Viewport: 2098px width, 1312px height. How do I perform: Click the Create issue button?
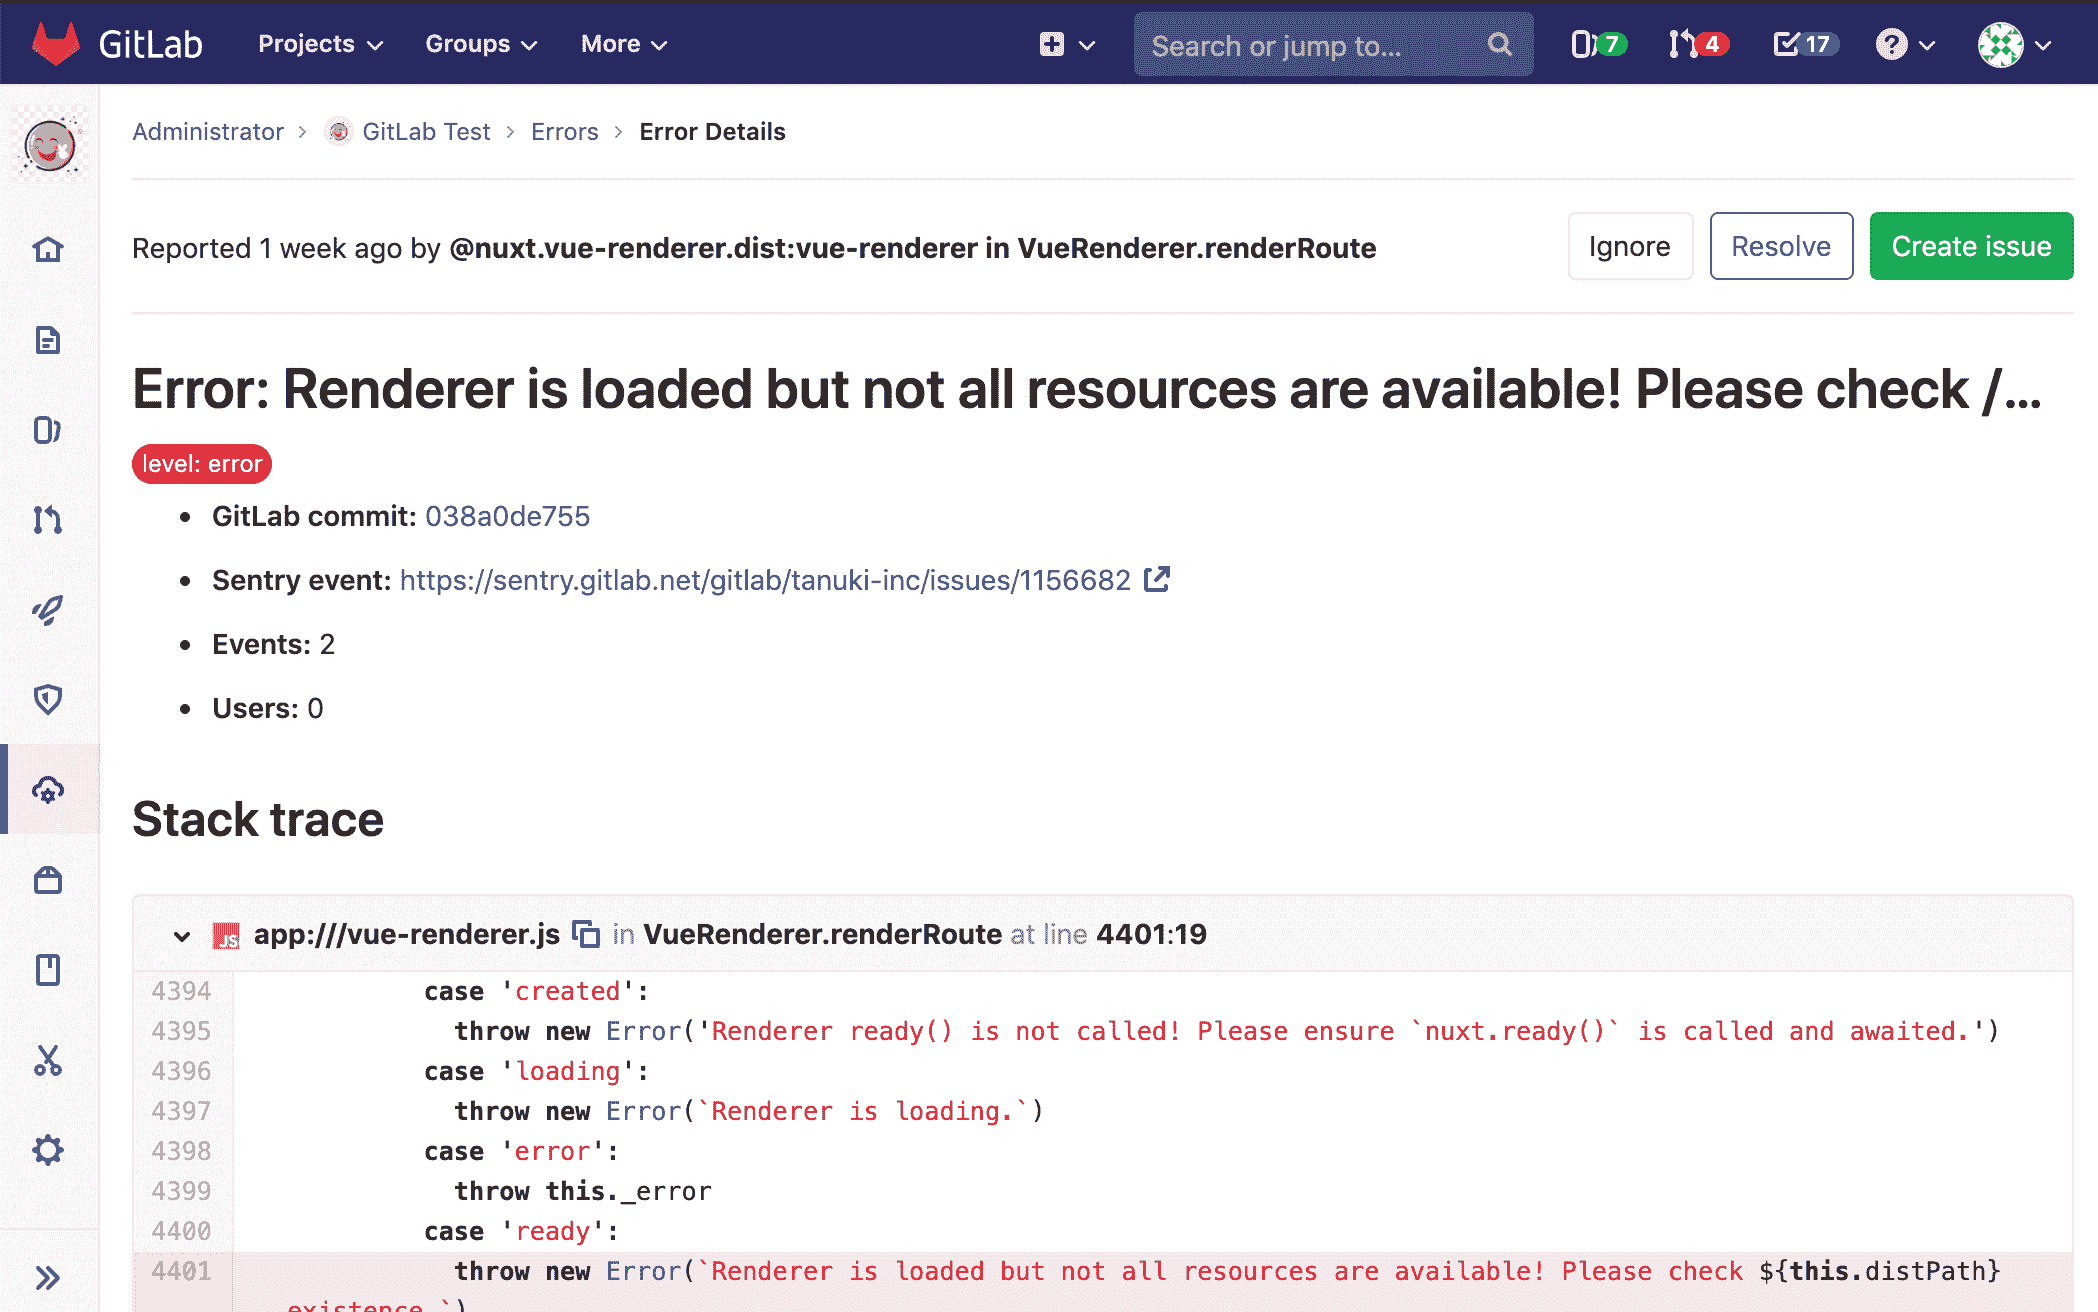point(1970,246)
